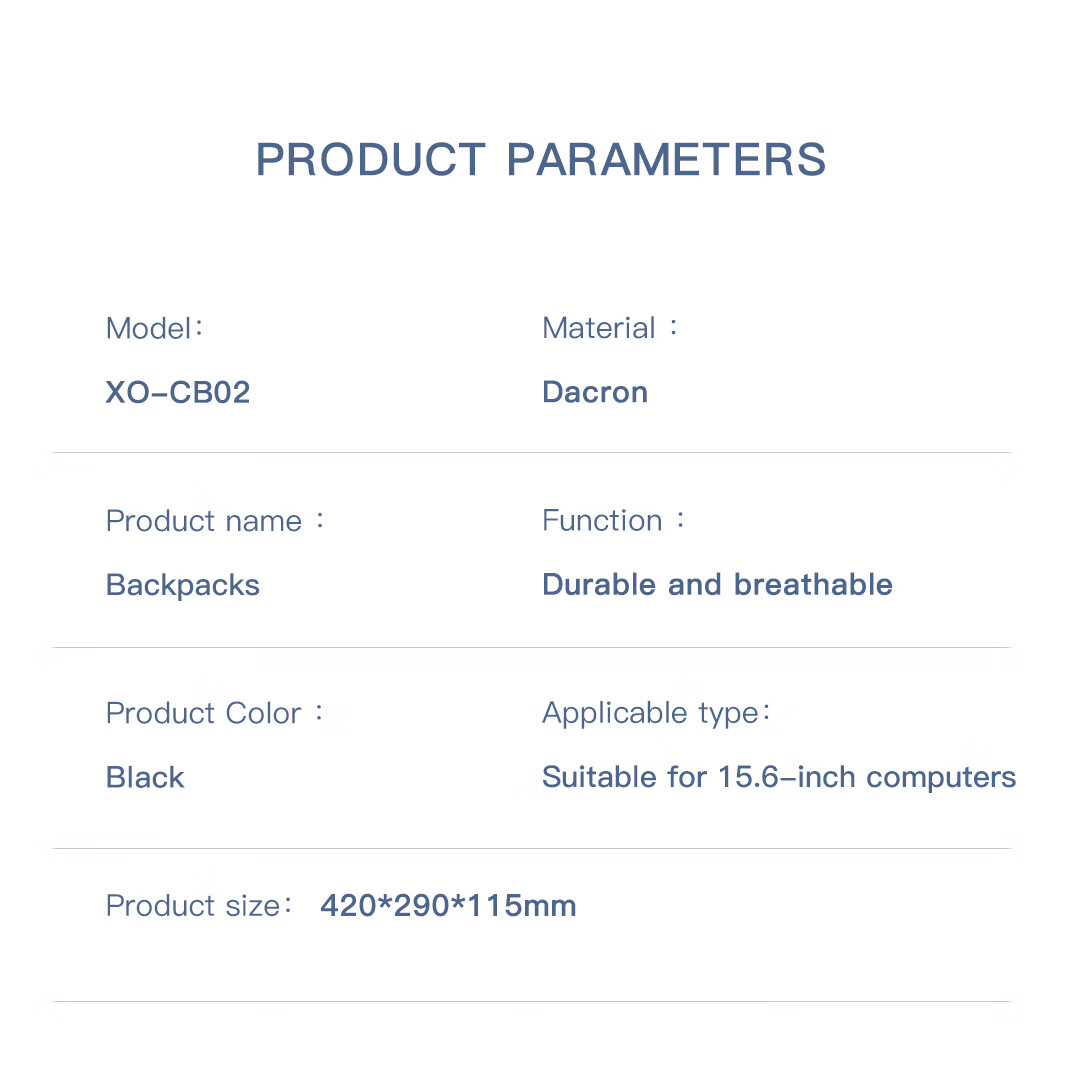Screen dimensions: 1080x1080
Task: Click the divider line below Product size row
Action: coord(531,1002)
